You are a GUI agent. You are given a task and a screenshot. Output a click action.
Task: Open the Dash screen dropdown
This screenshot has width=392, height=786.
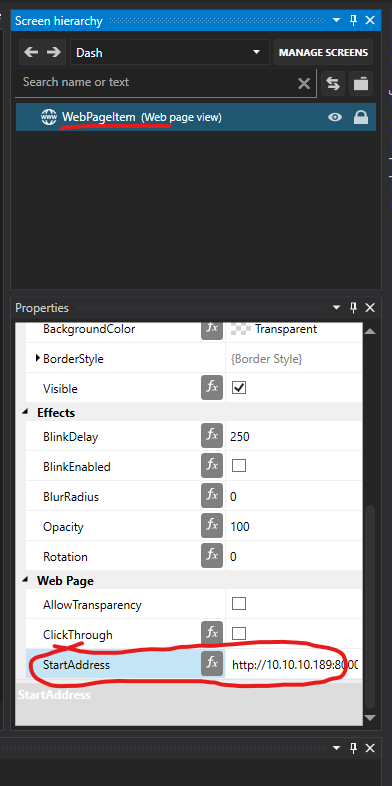click(x=169, y=52)
